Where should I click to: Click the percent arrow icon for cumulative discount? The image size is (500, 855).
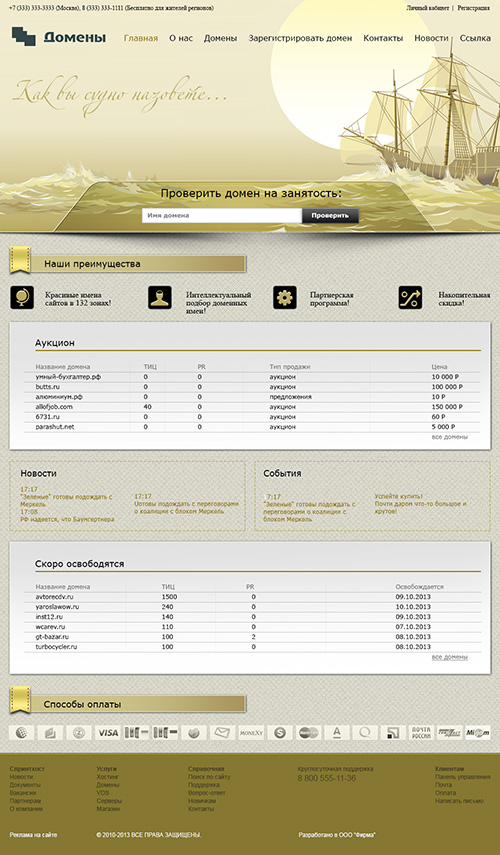410,298
